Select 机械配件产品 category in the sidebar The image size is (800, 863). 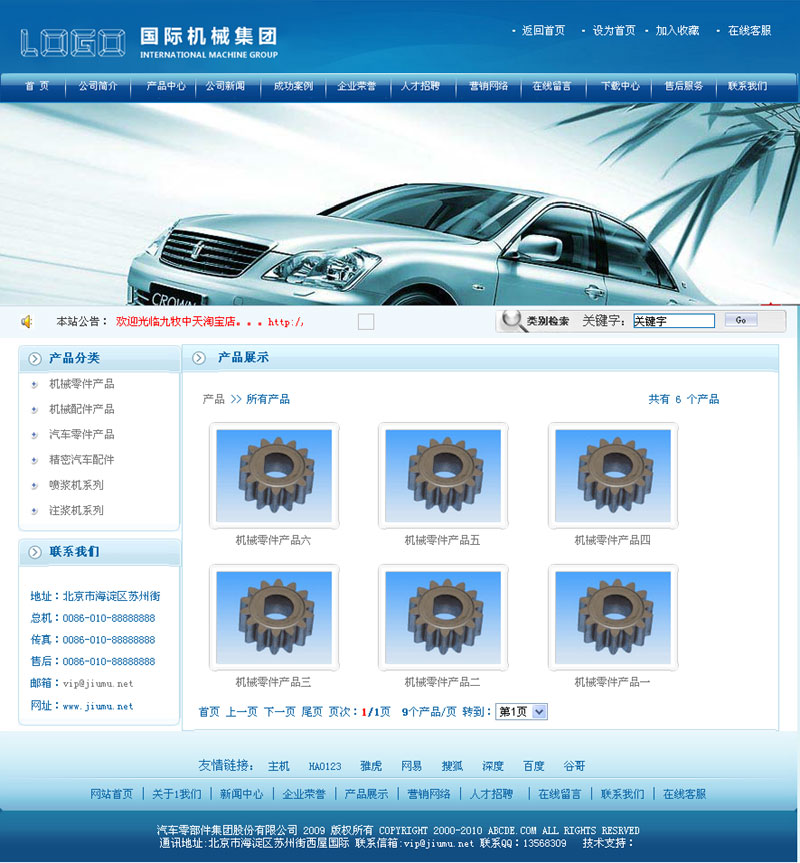tap(81, 409)
